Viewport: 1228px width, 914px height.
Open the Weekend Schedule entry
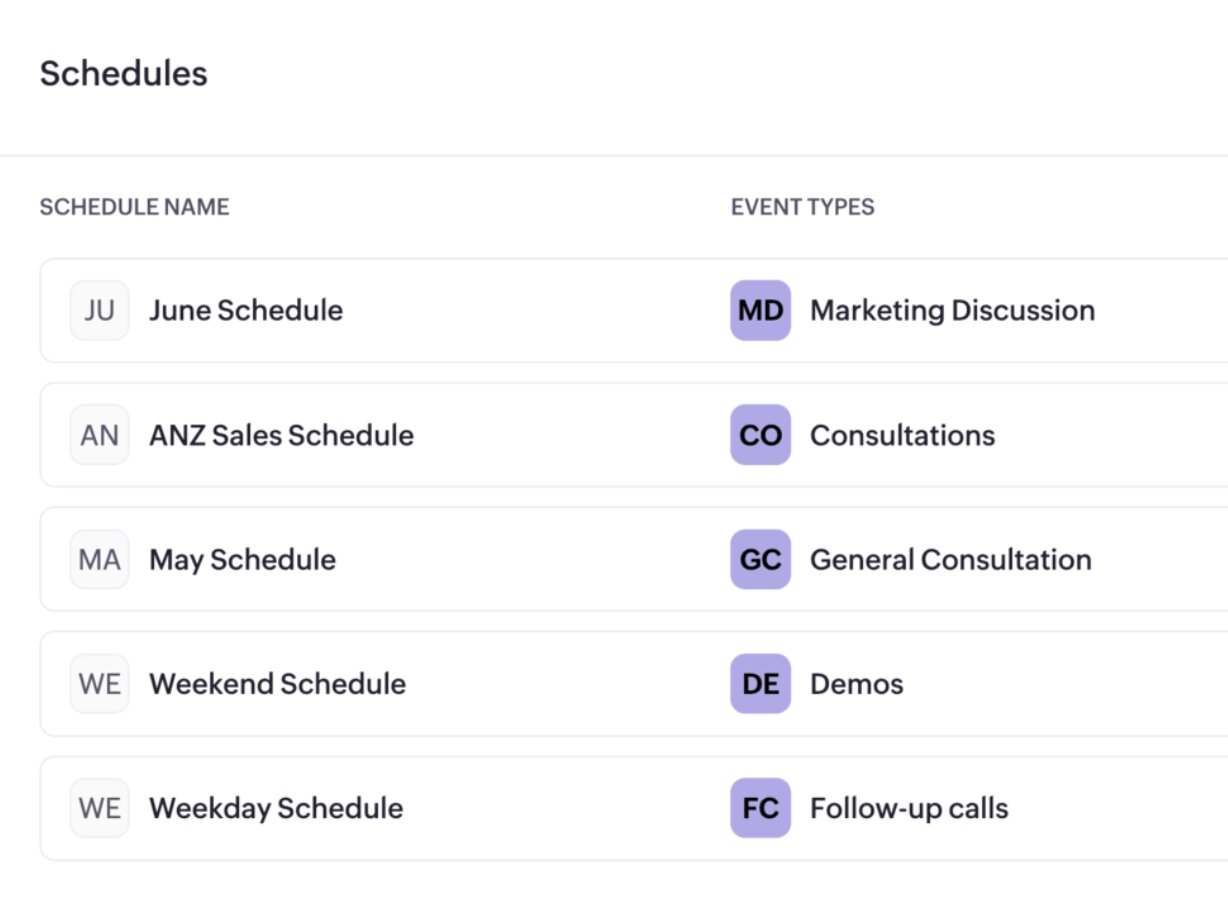coord(277,684)
